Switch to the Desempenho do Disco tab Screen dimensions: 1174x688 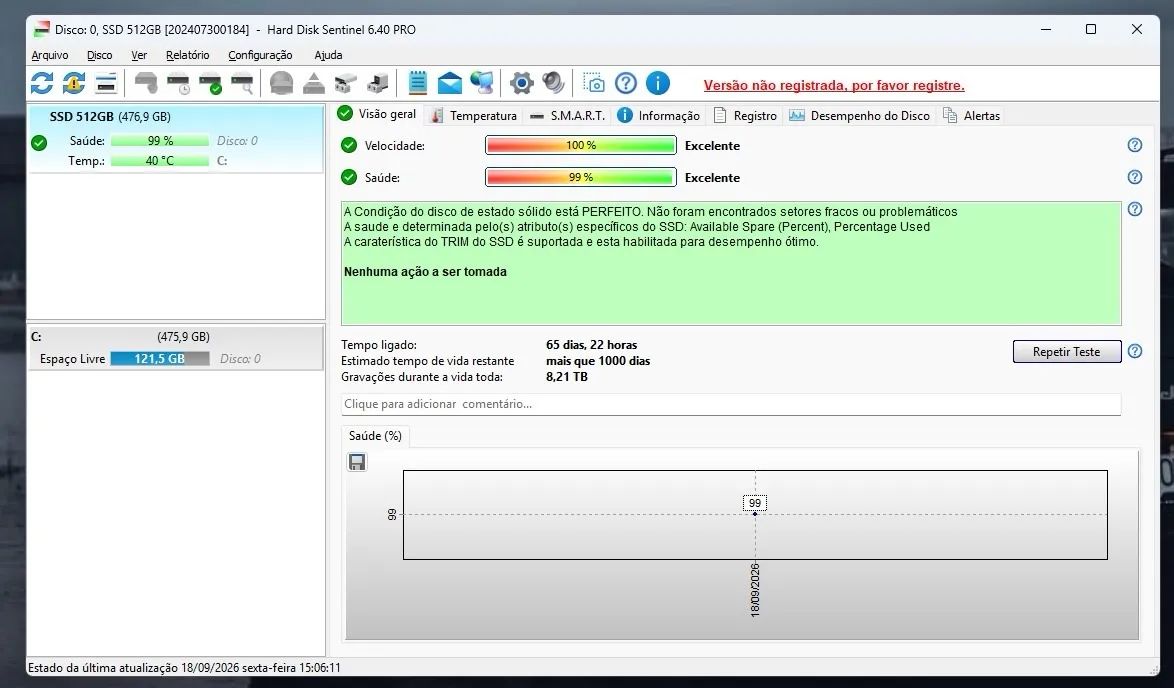click(x=860, y=116)
